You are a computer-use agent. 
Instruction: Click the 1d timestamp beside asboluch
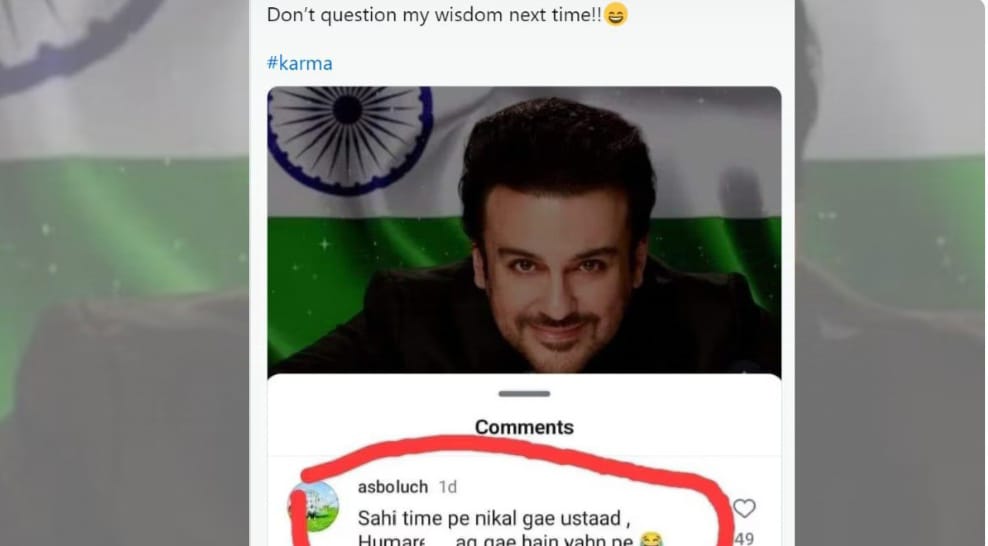(x=447, y=487)
